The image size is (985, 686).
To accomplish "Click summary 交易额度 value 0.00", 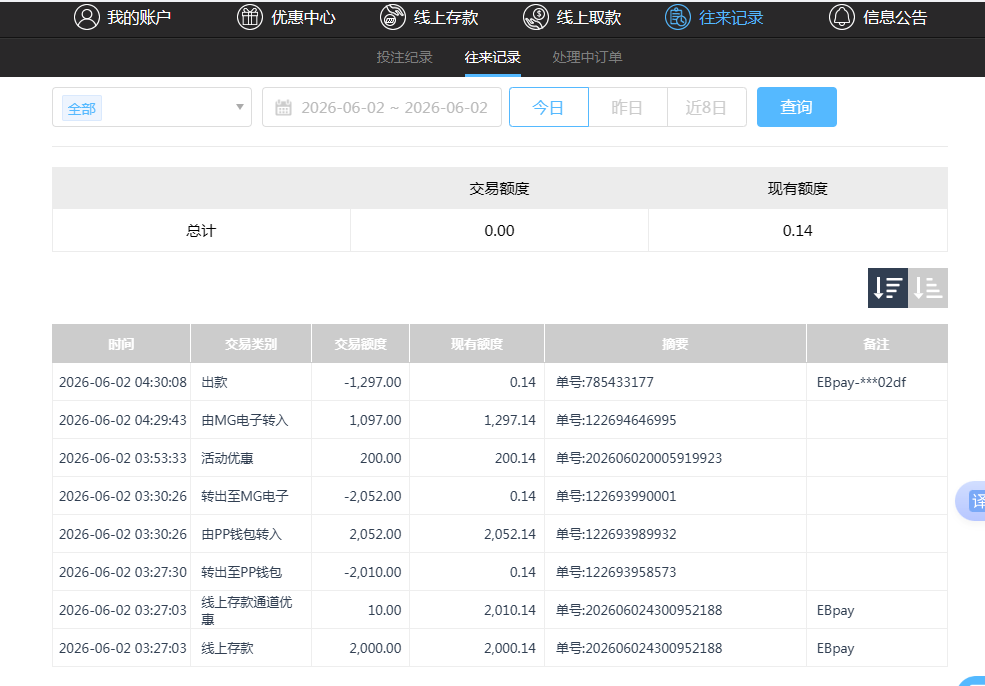I will (x=499, y=231).
